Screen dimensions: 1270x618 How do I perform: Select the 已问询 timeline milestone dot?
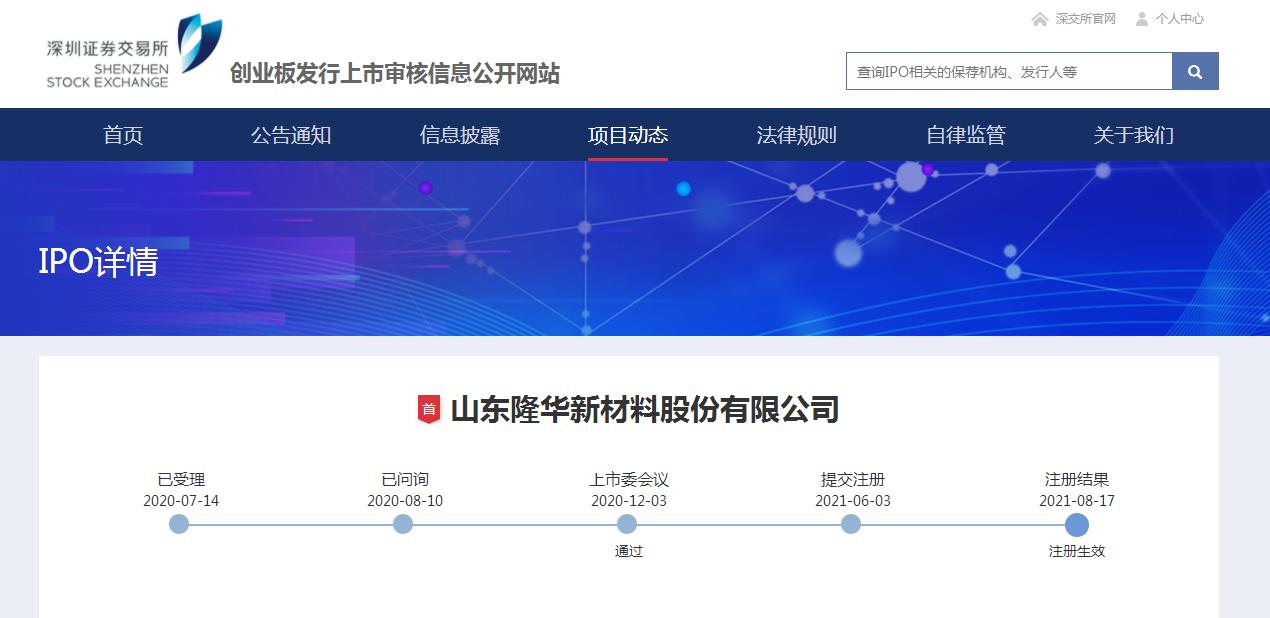(403, 522)
